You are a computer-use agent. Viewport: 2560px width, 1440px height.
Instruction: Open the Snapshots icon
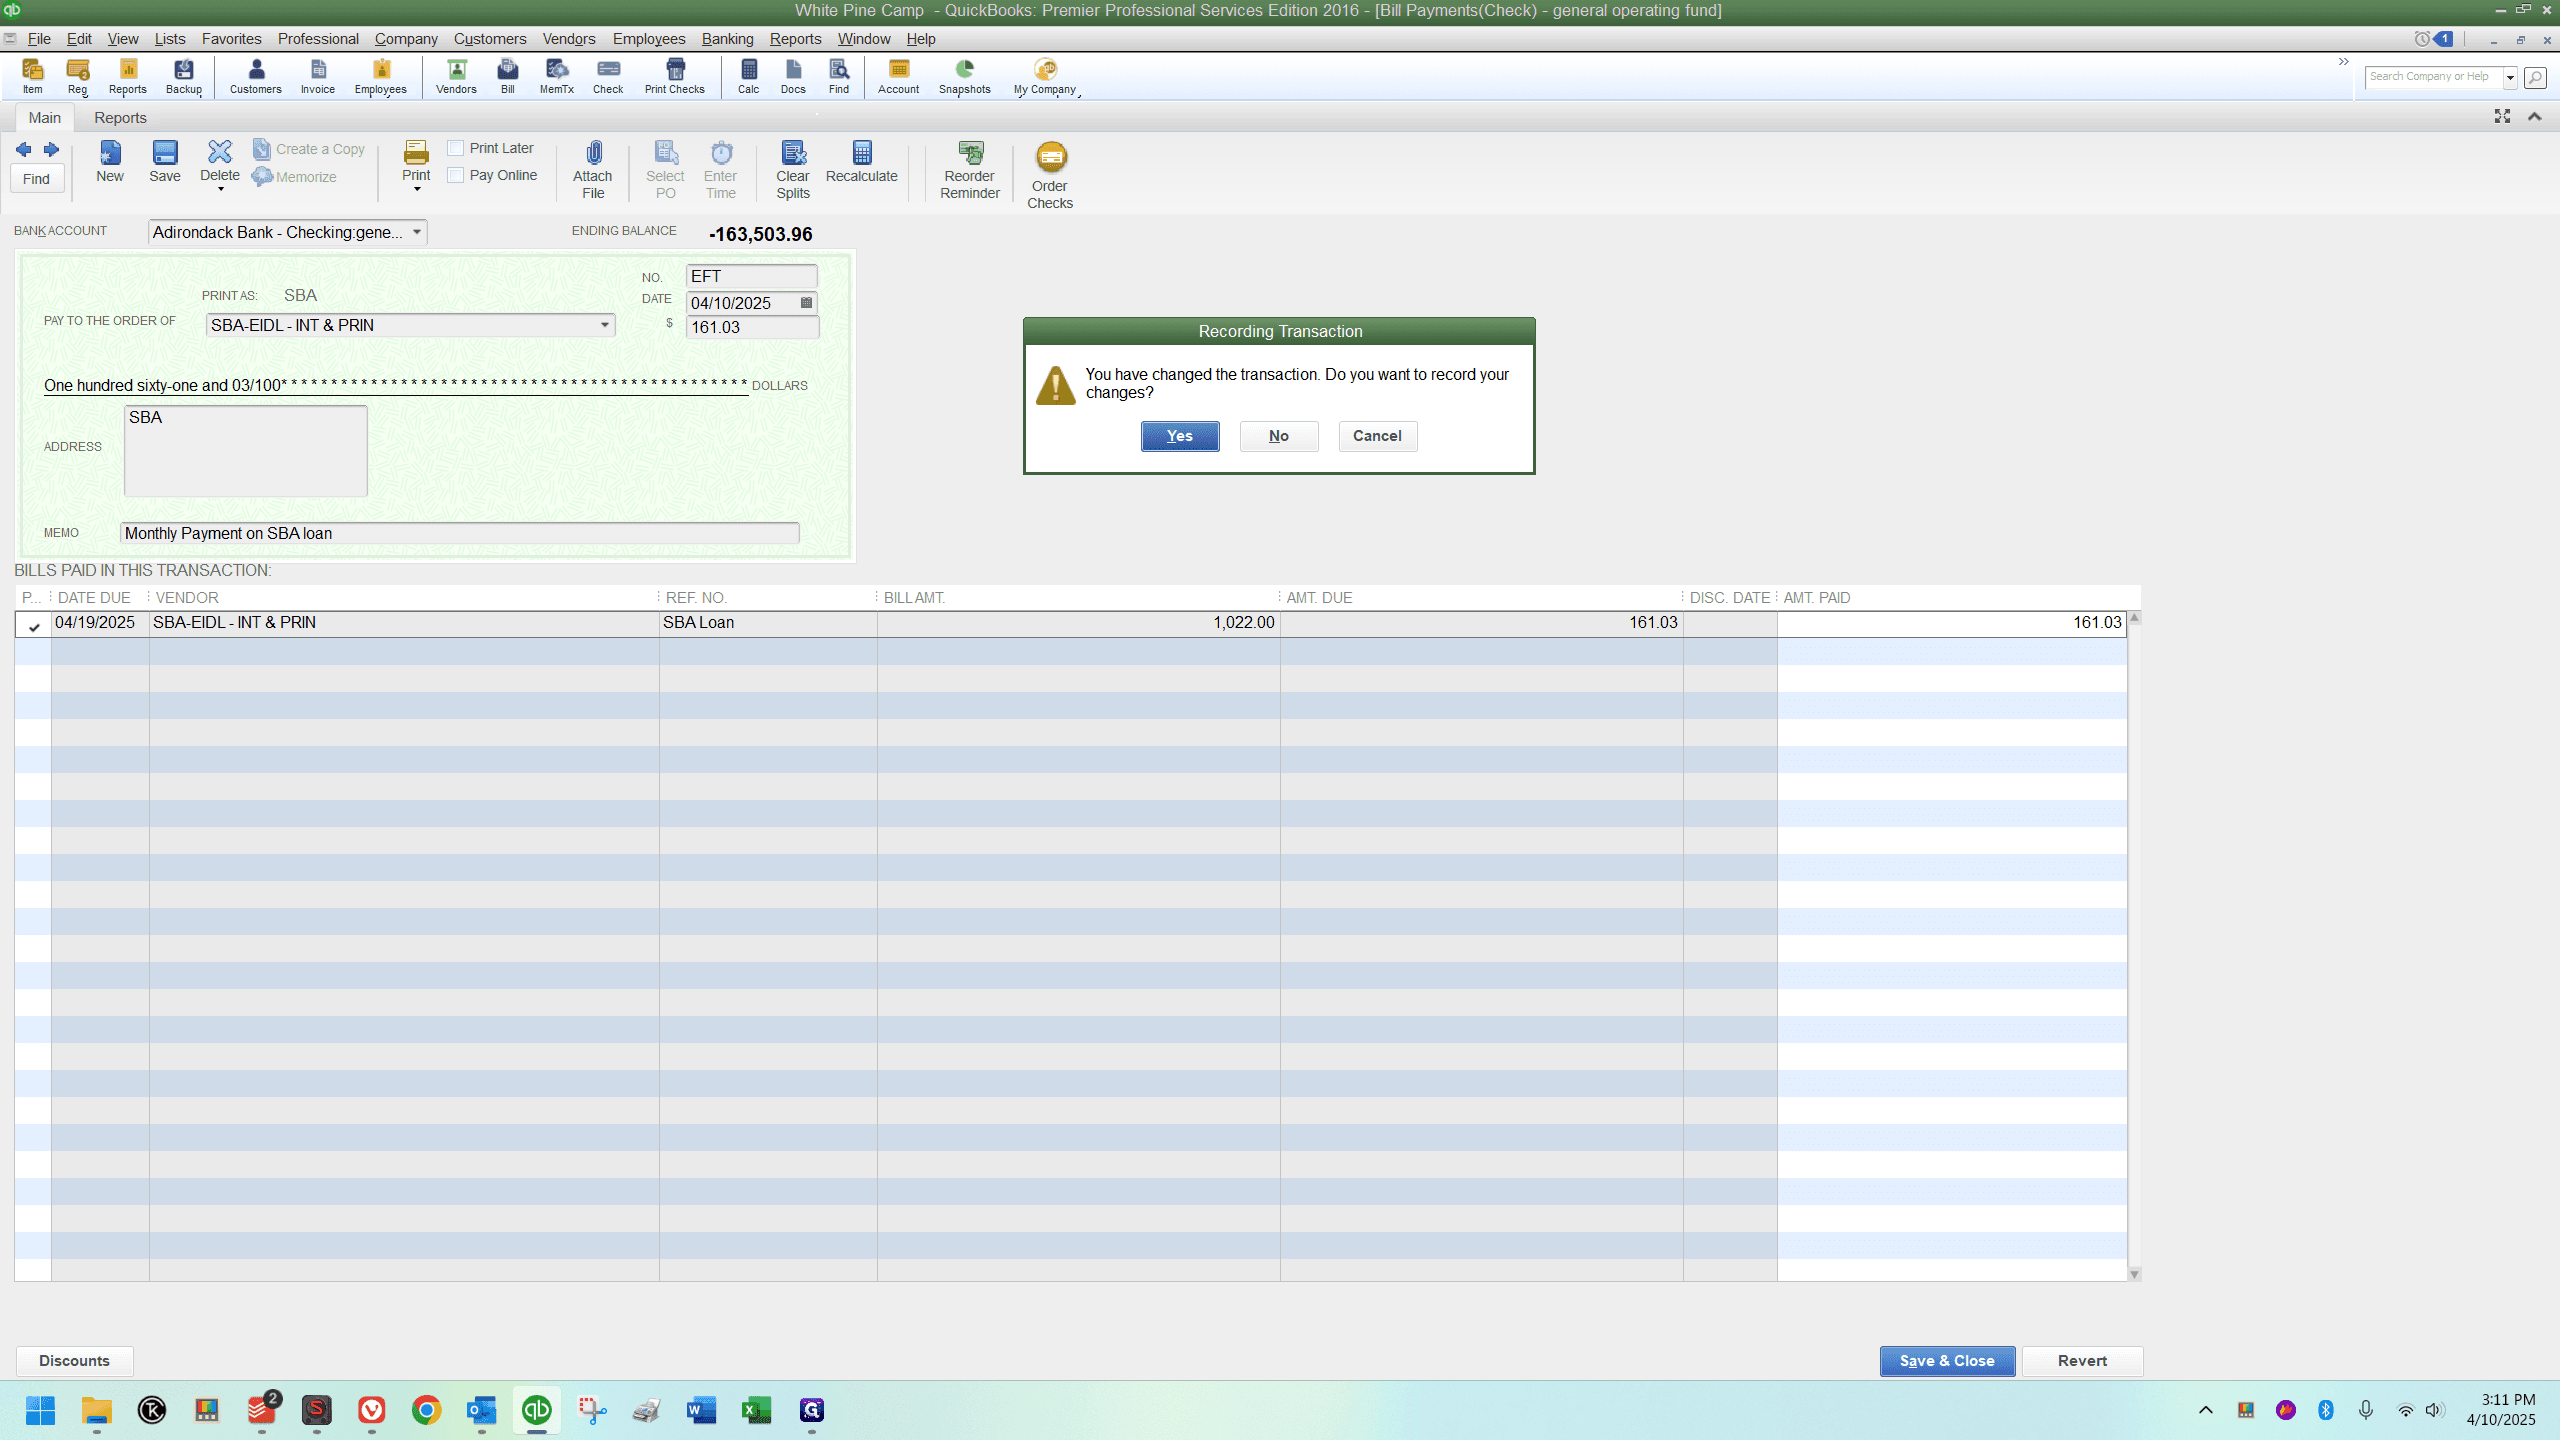tap(965, 76)
